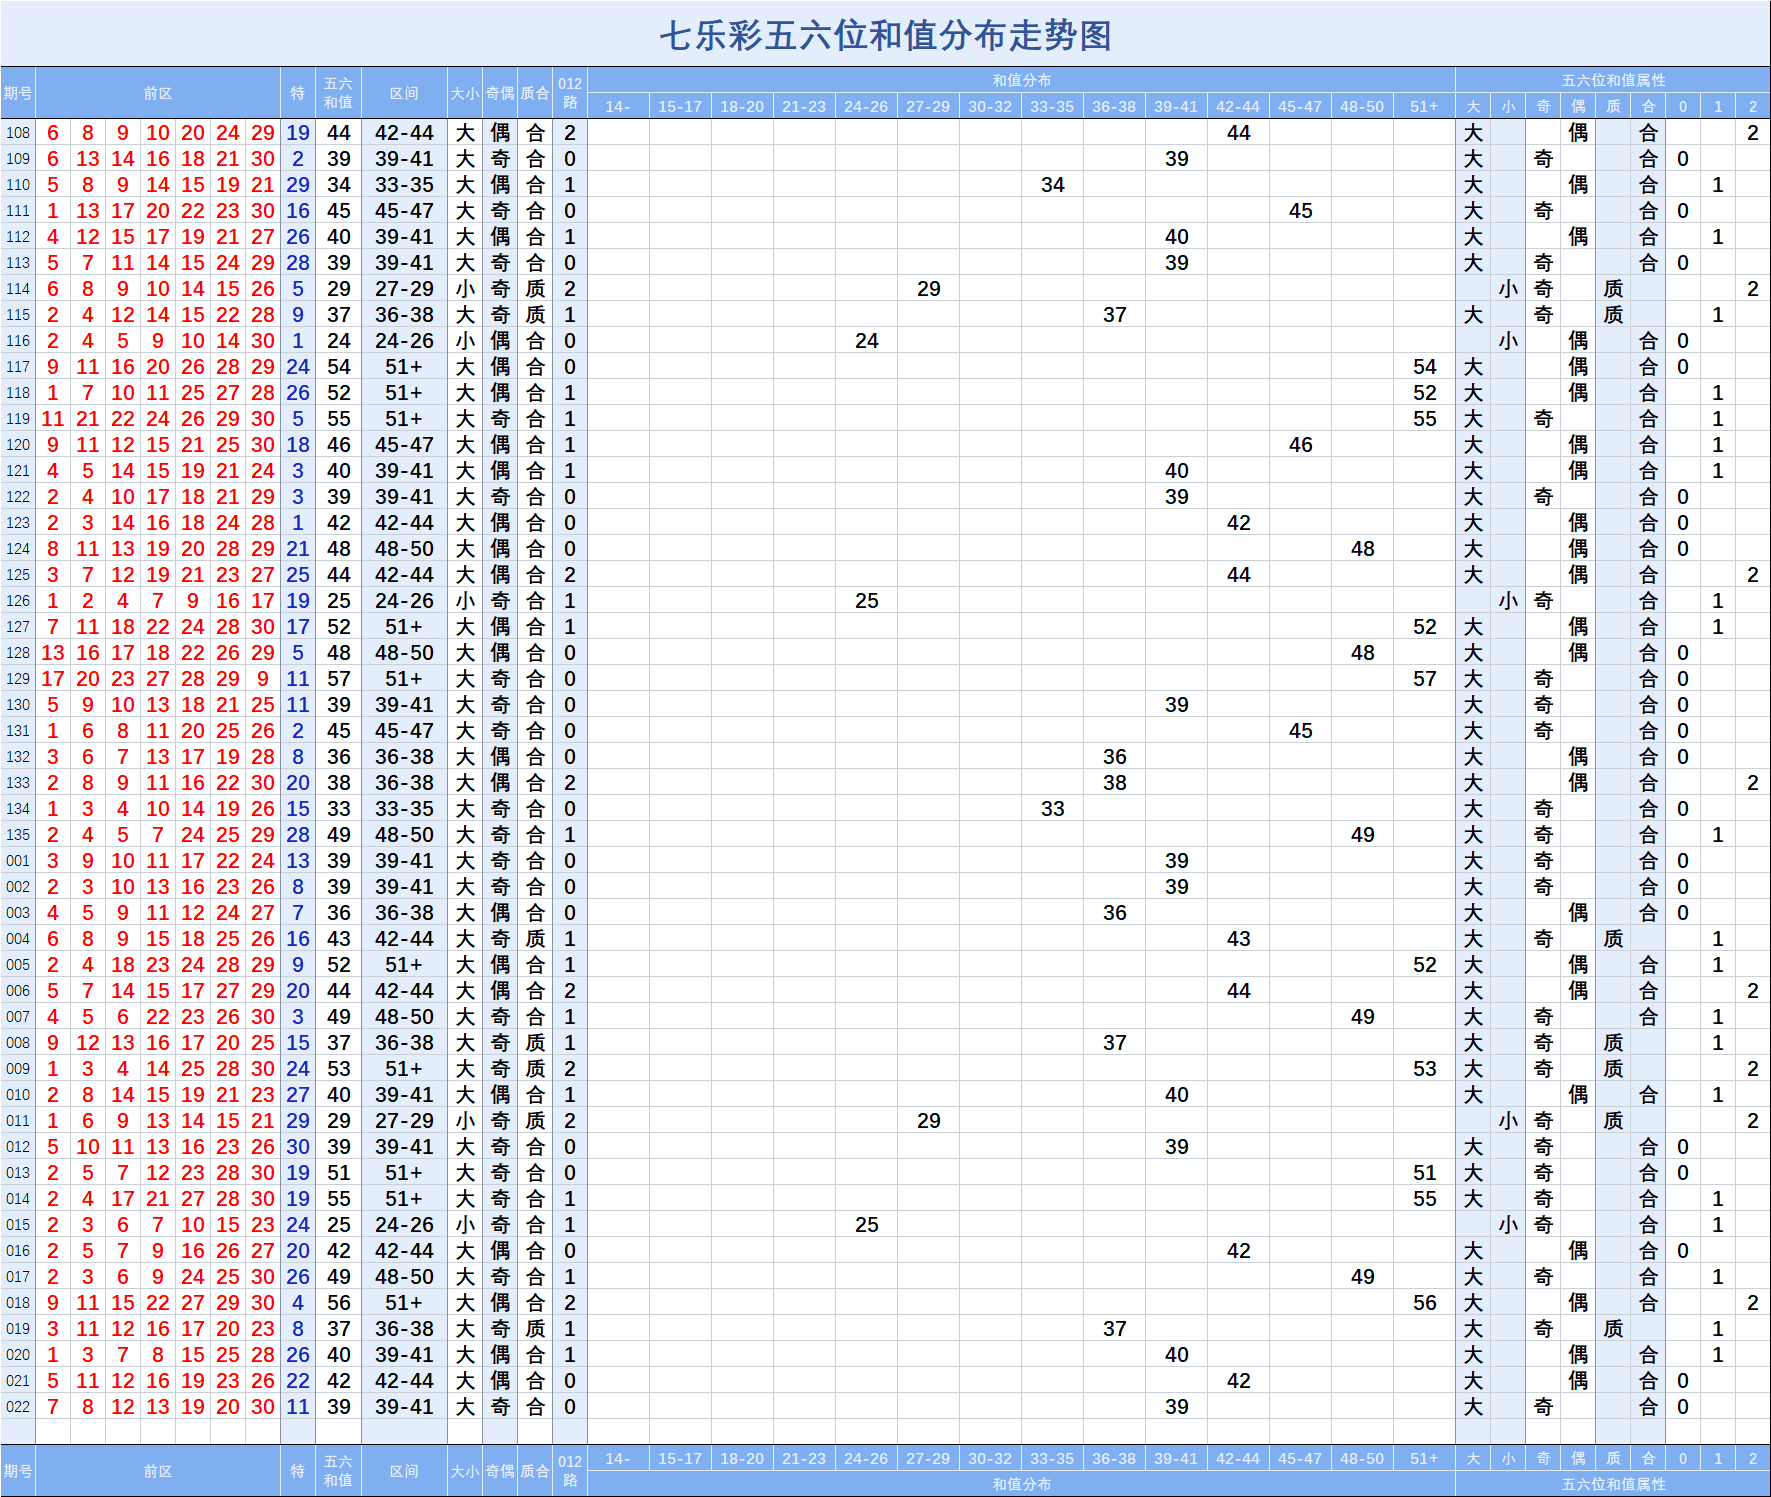Click the 前区 header in the bottom header

pos(158,1471)
